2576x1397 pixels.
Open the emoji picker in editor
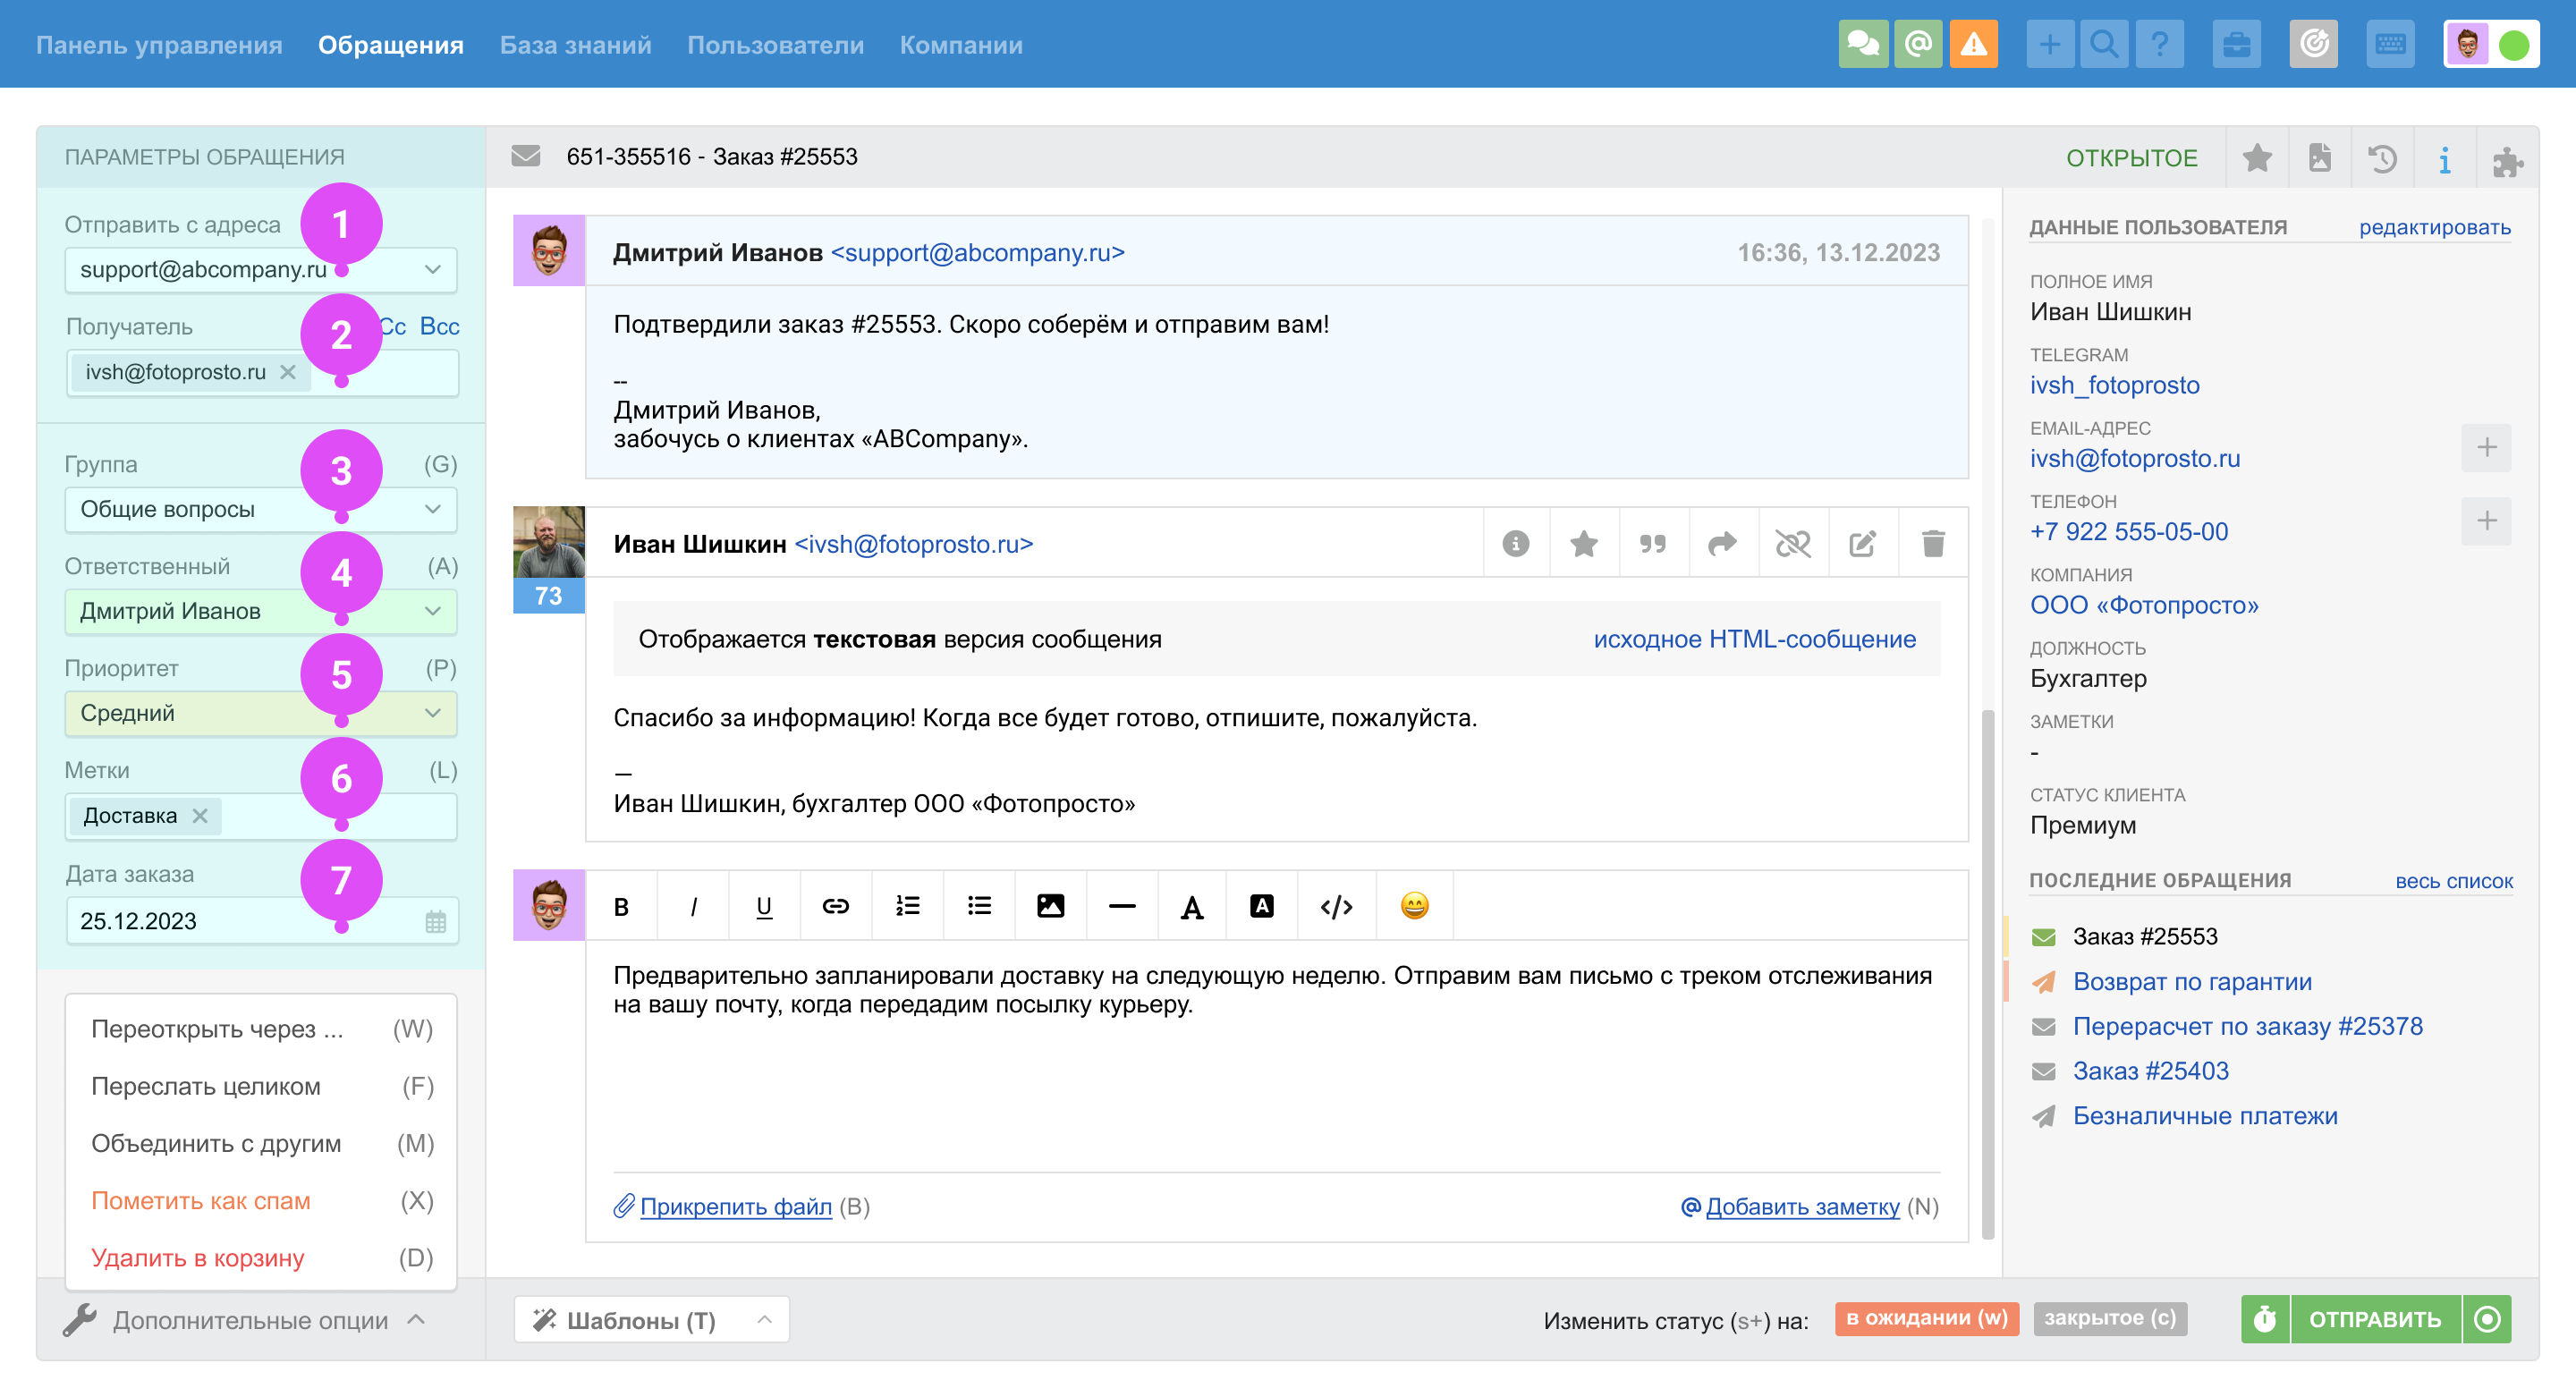[x=1414, y=906]
